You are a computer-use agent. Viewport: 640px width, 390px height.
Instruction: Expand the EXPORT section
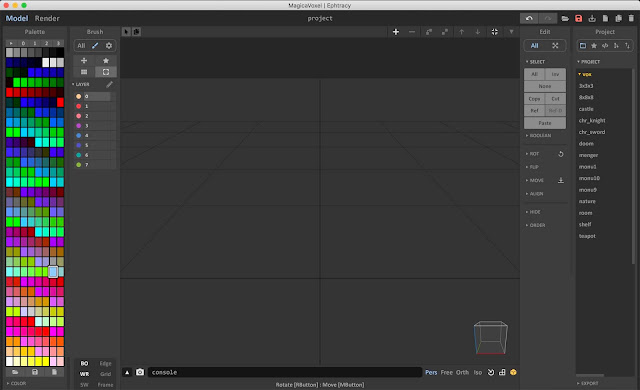pyautogui.click(x=588, y=383)
